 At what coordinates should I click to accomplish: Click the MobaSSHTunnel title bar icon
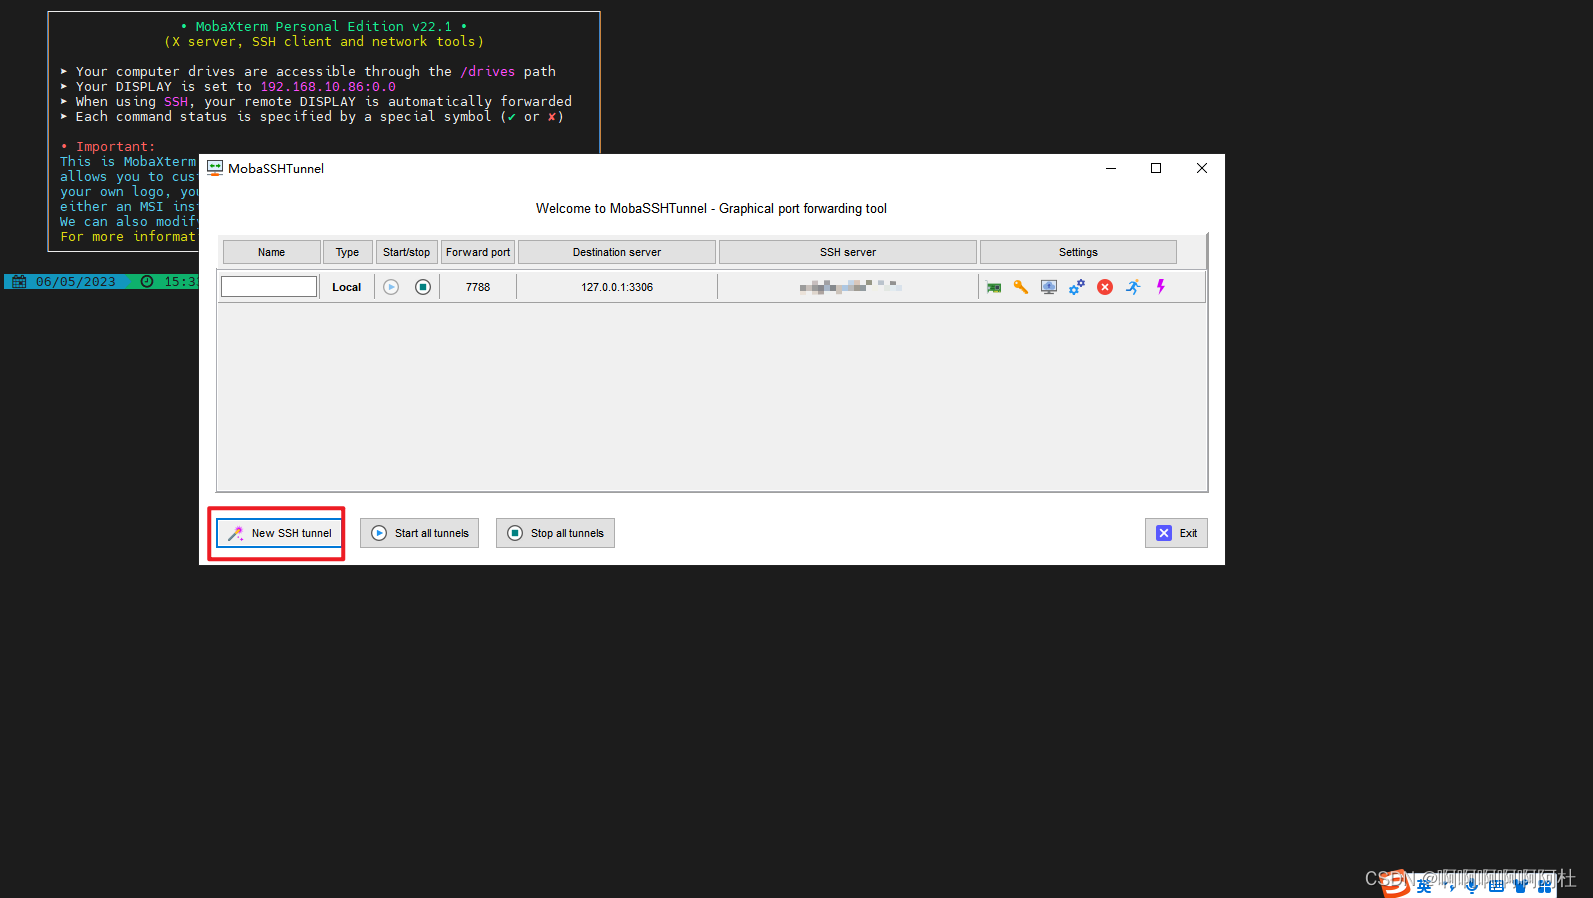[215, 168]
